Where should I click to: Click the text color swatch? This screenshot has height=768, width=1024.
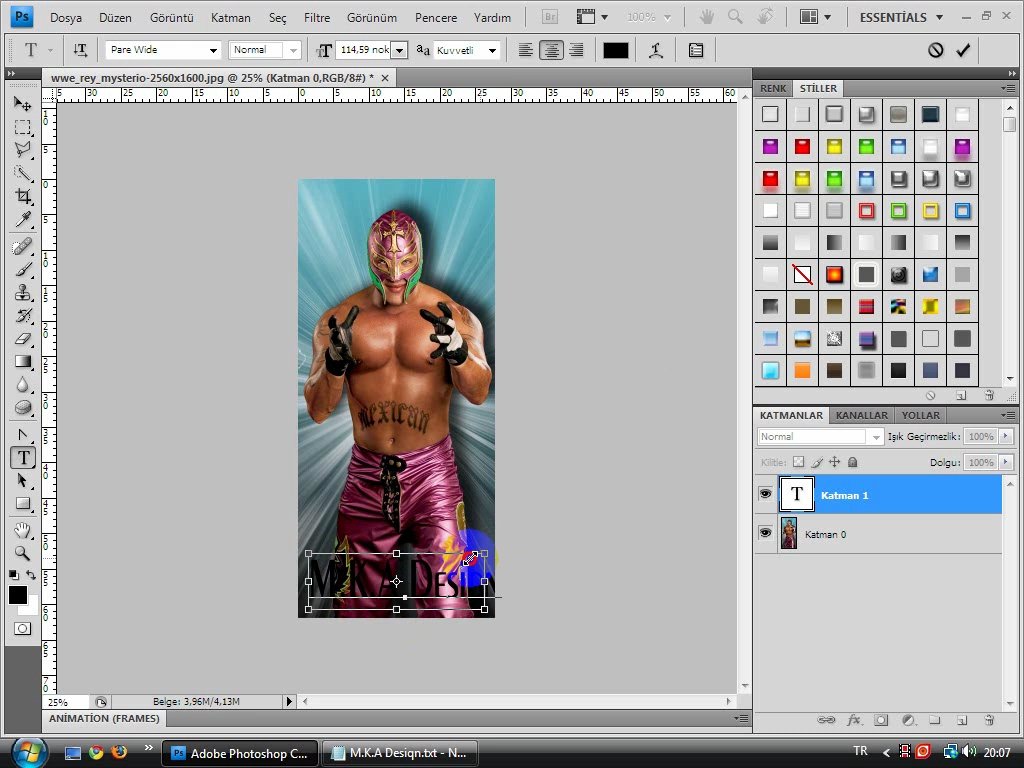pos(615,50)
